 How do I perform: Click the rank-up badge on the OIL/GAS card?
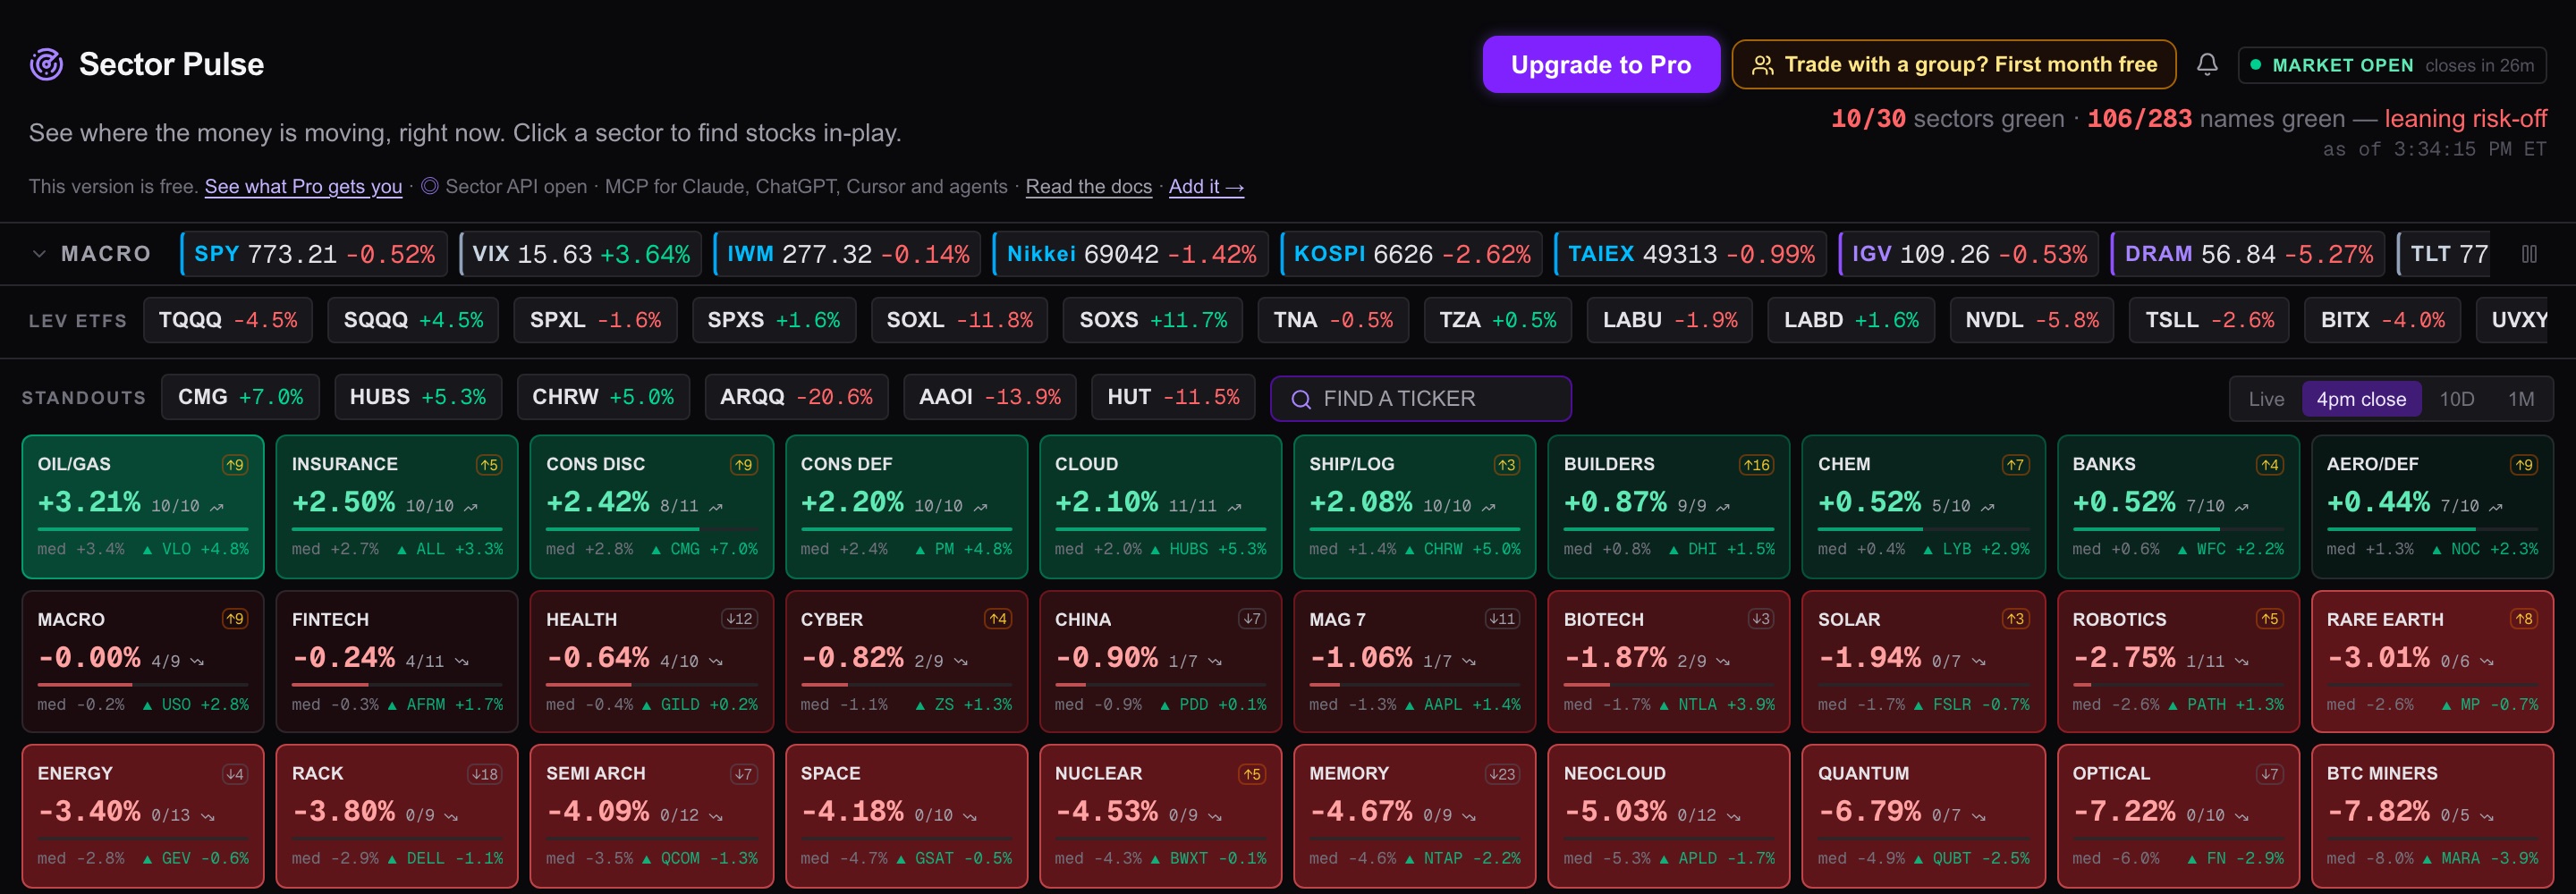[234, 465]
